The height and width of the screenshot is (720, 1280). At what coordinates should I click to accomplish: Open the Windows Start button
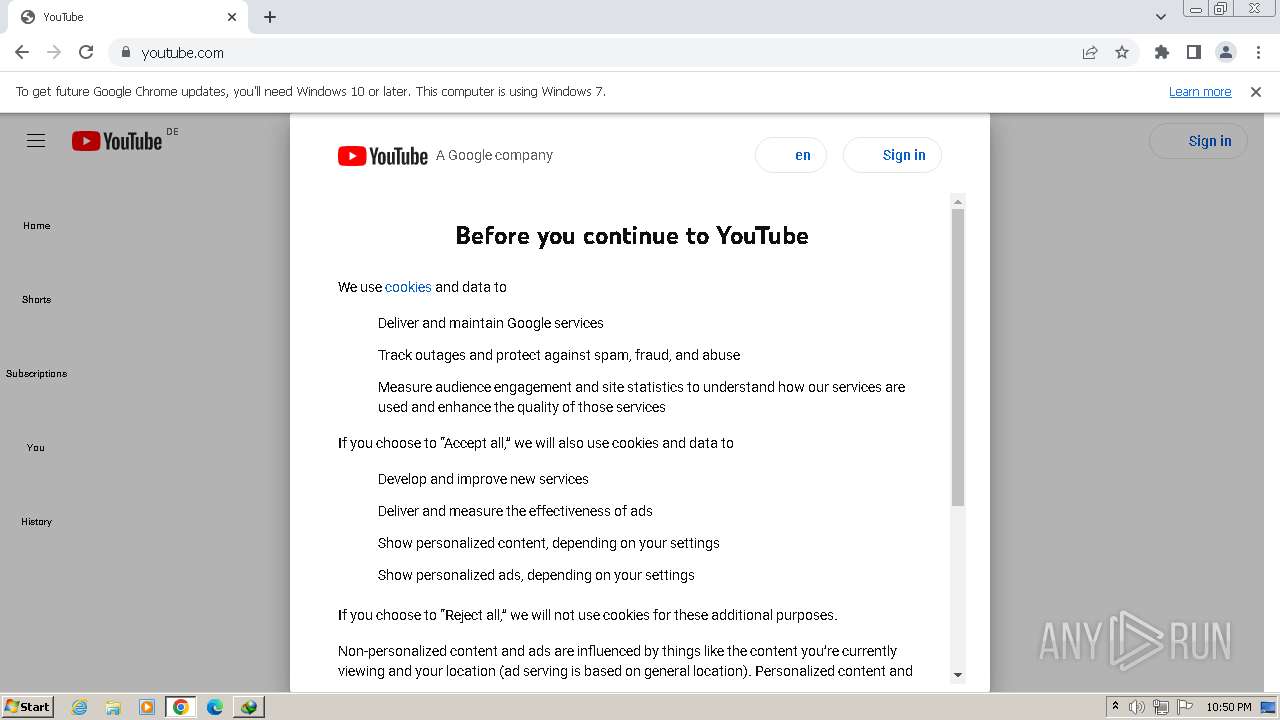click(27, 707)
